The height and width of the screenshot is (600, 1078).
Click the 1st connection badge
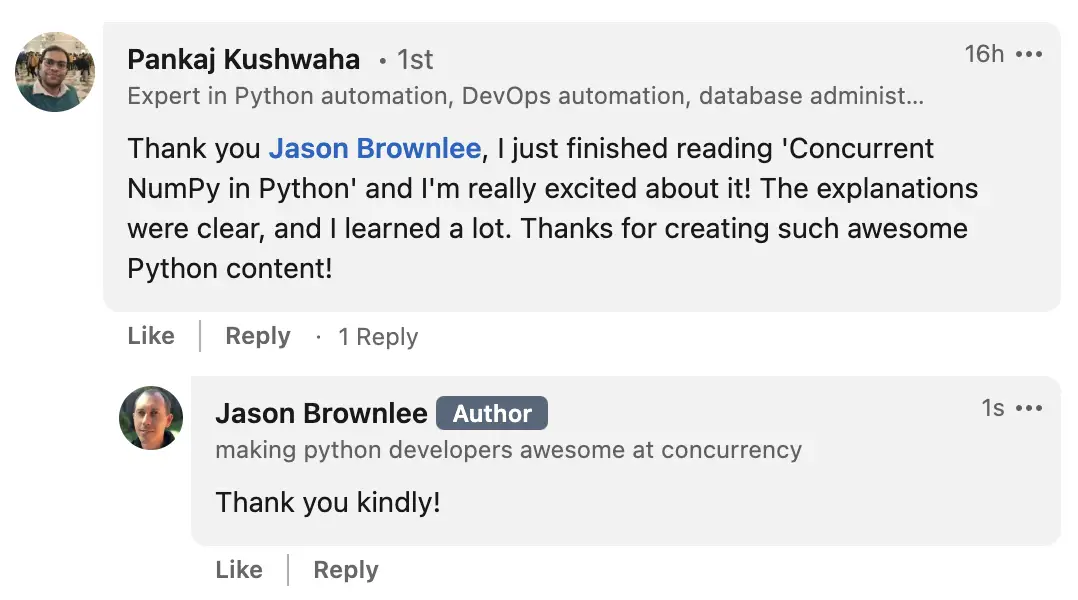[415, 60]
